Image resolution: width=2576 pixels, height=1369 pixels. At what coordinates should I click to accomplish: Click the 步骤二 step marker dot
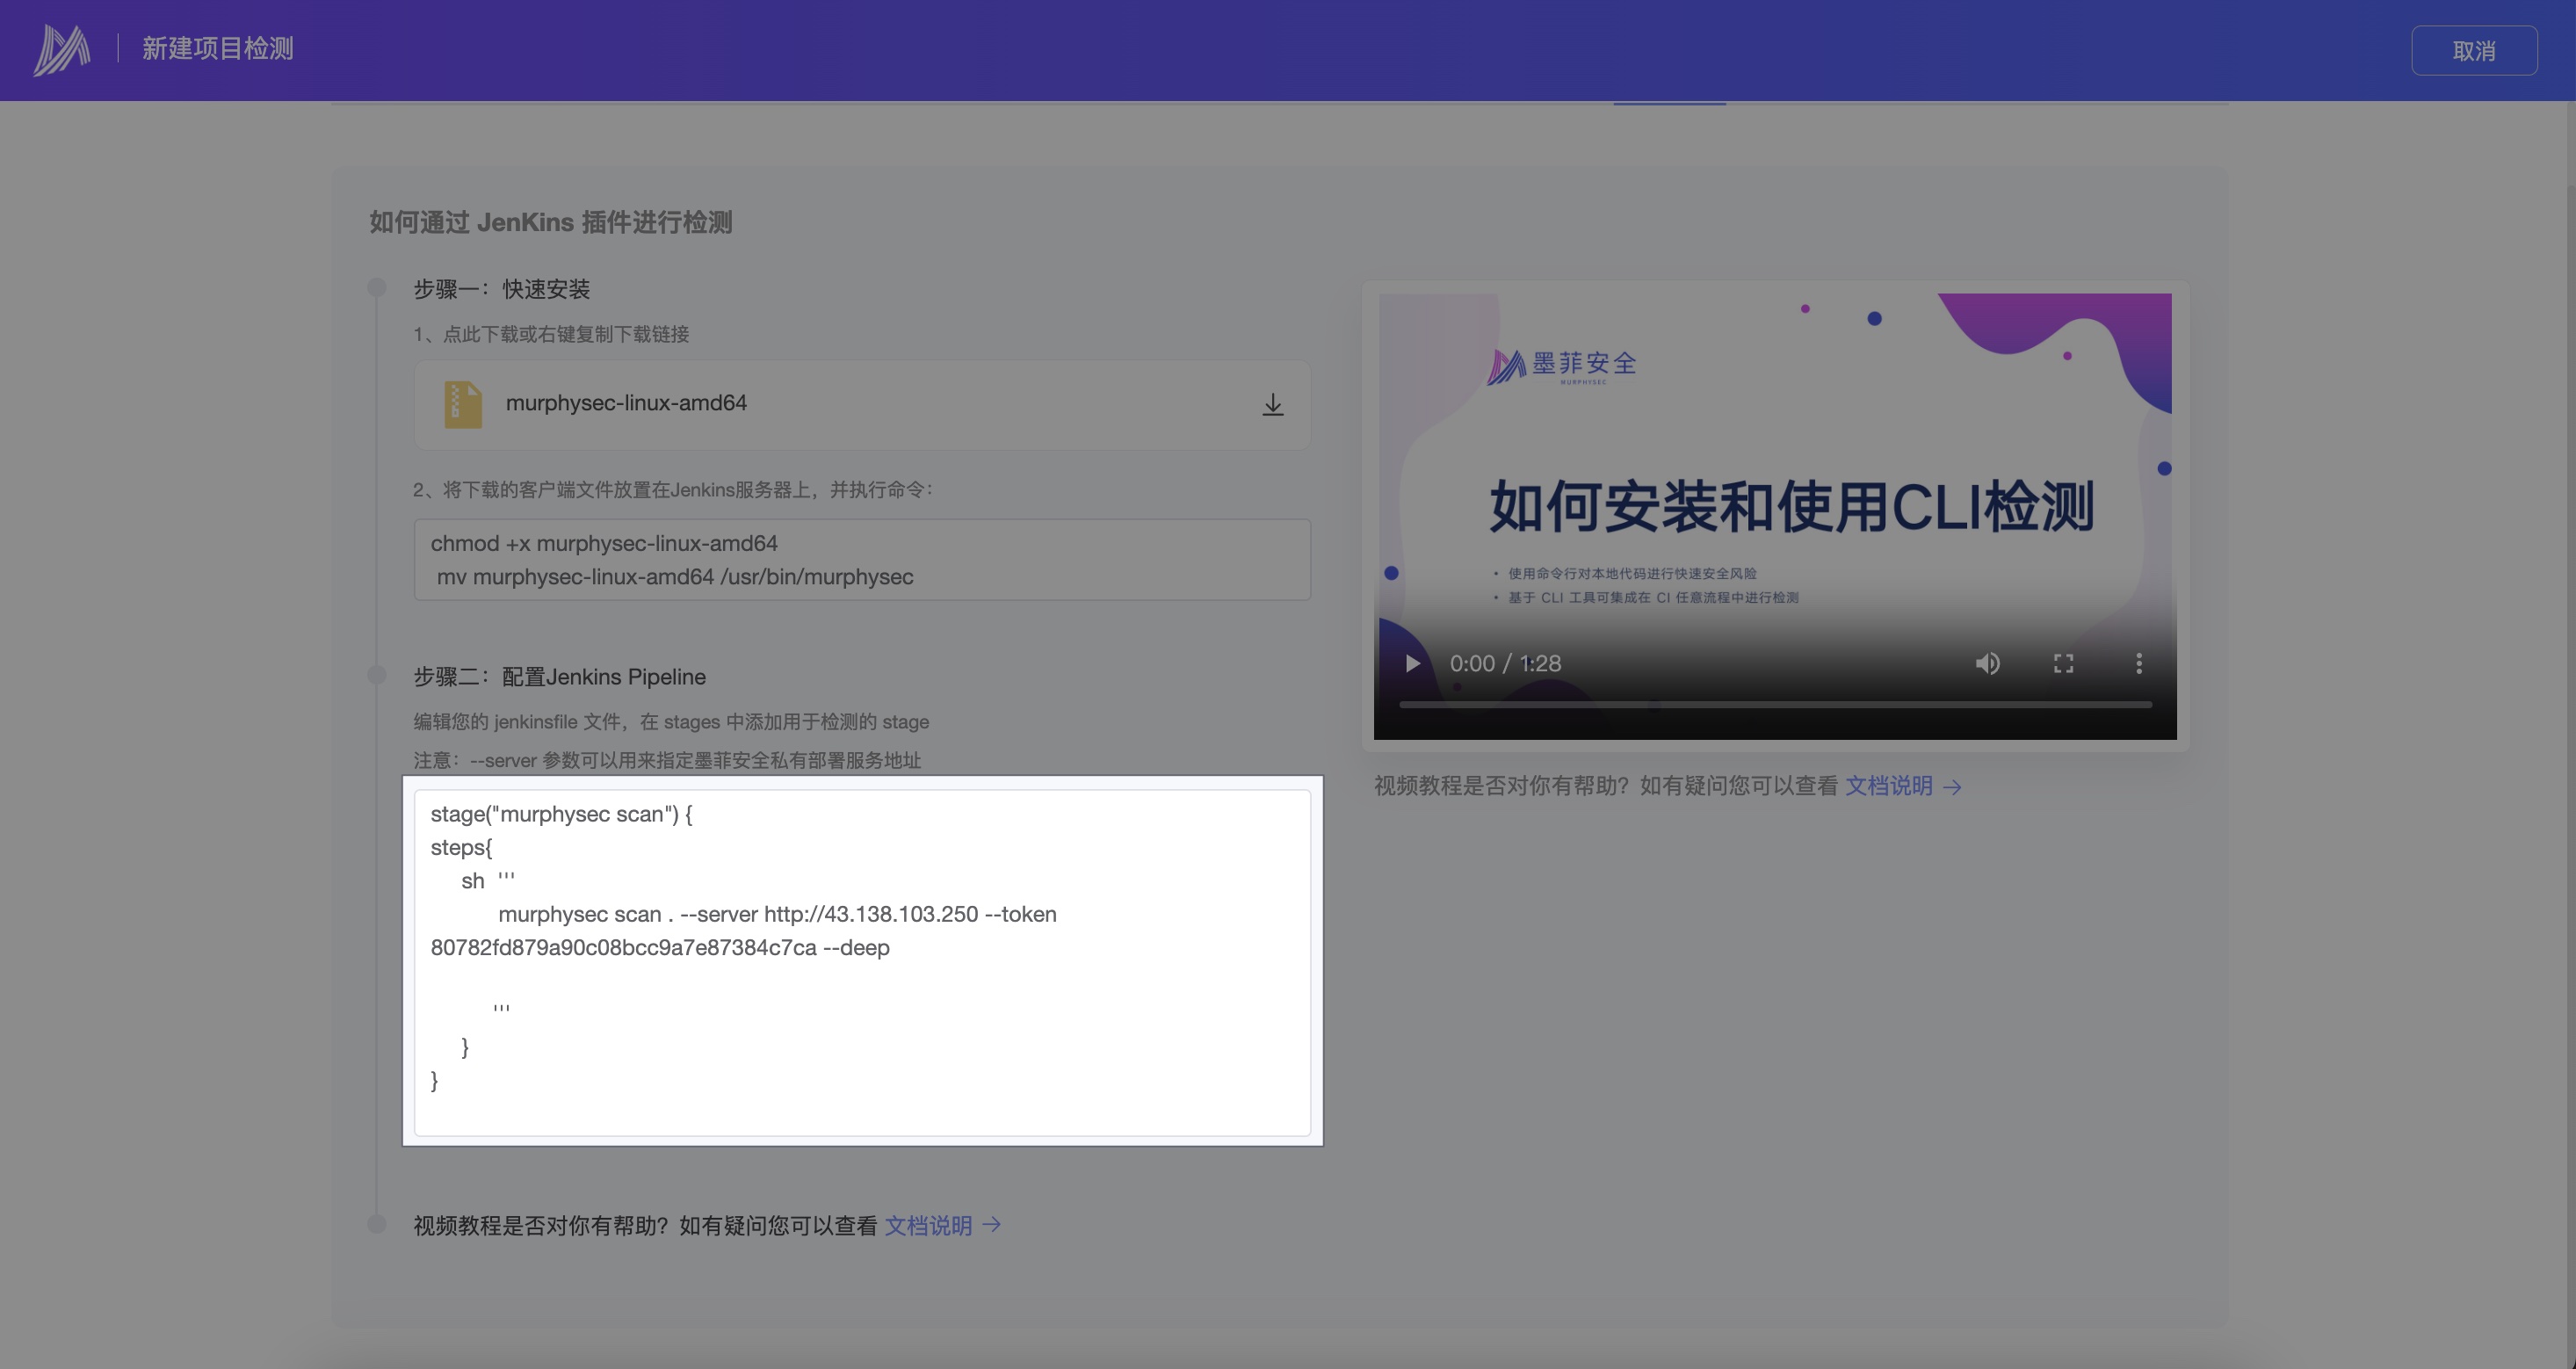(x=377, y=675)
